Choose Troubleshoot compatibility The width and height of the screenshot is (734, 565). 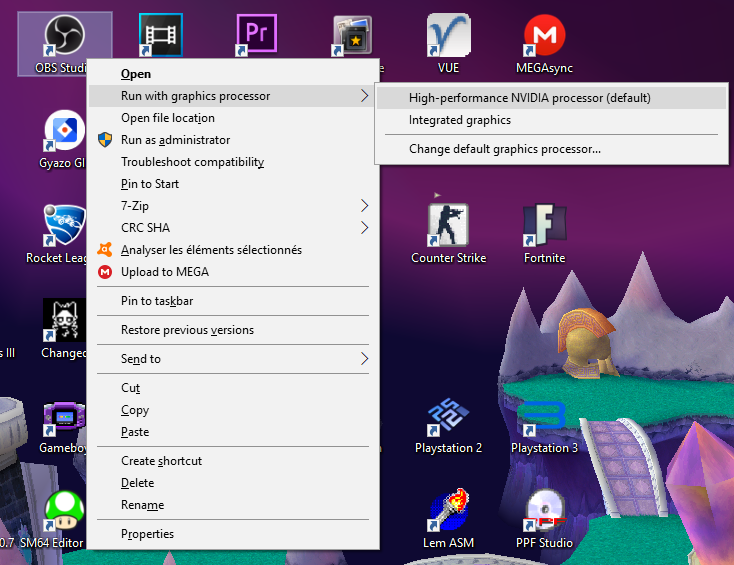233,161
